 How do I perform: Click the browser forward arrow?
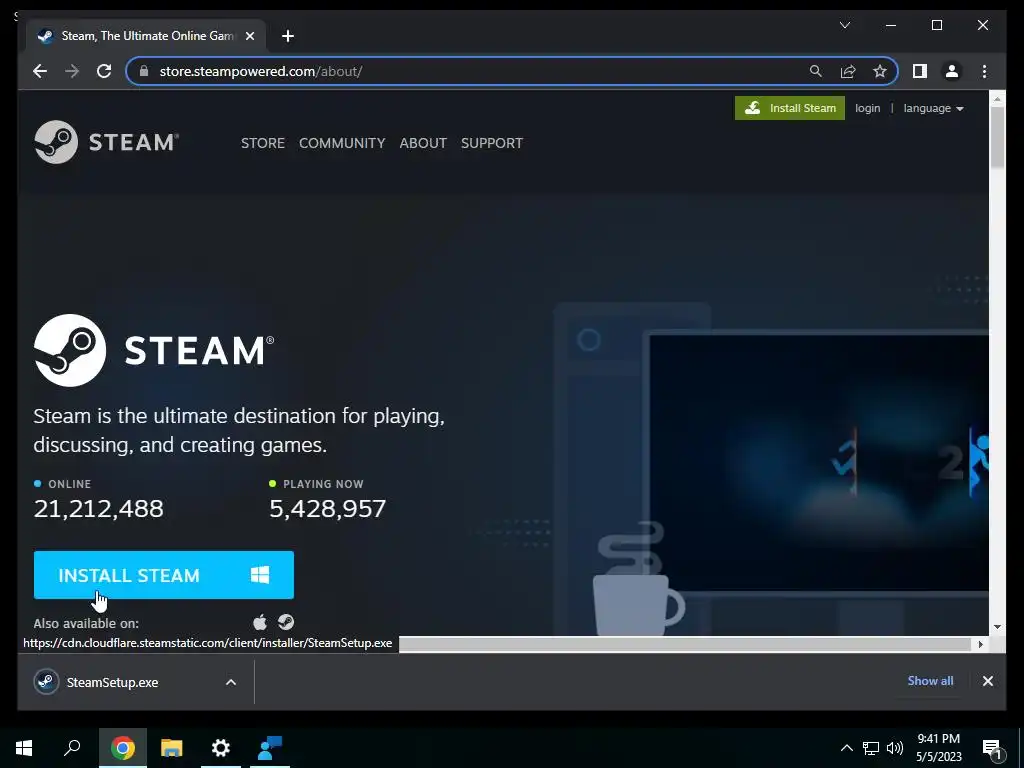point(72,71)
